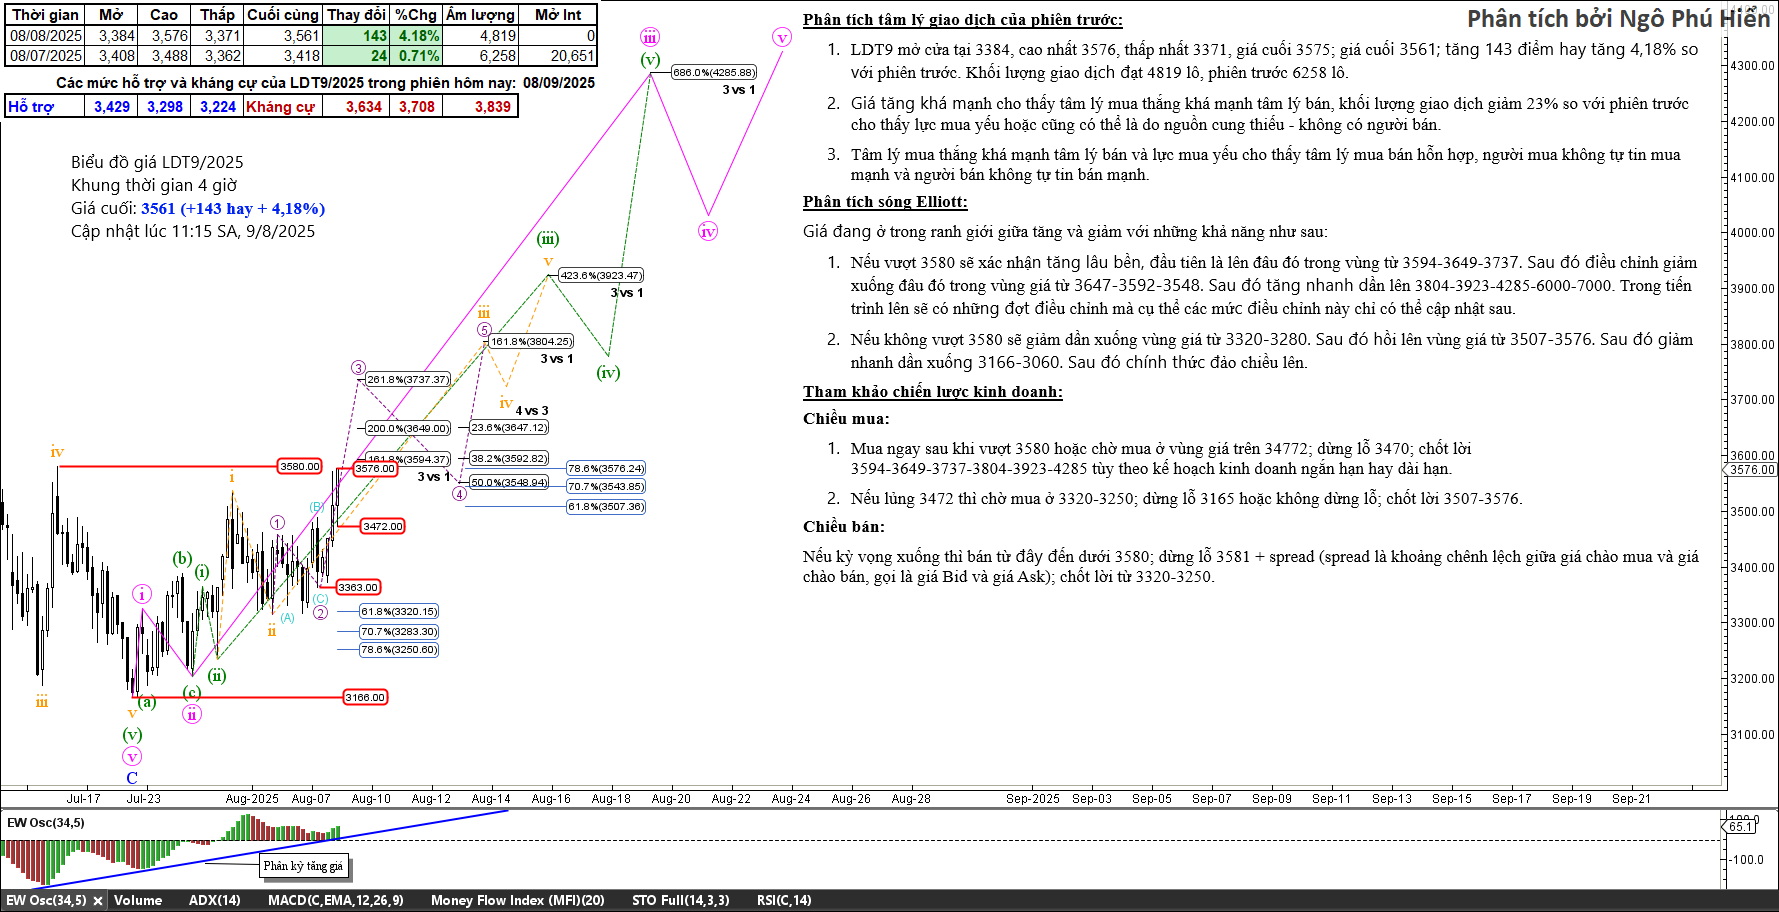Select the 423.6%(3923.47) Fibonacci extension label
This screenshot has width=1779, height=912.
click(x=601, y=275)
